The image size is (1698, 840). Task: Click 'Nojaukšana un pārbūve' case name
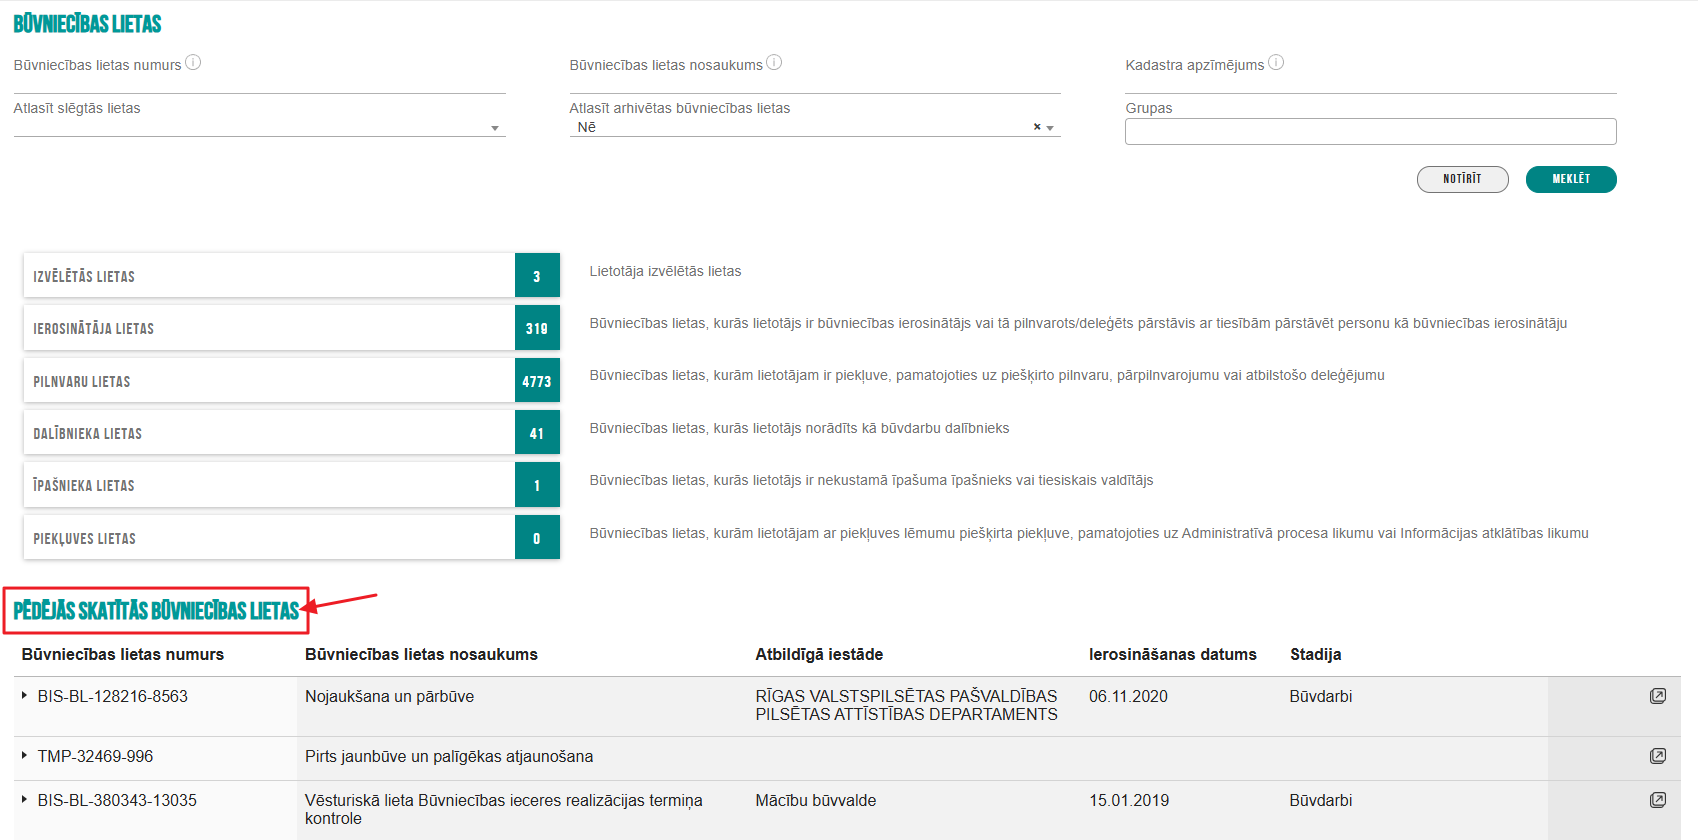pyautogui.click(x=390, y=696)
